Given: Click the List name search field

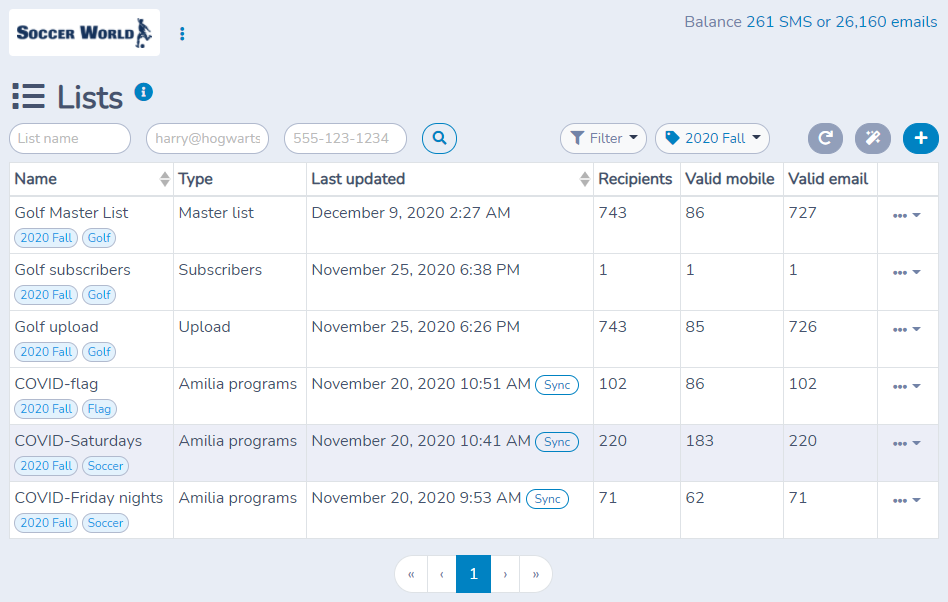Looking at the screenshot, I should tap(70, 138).
